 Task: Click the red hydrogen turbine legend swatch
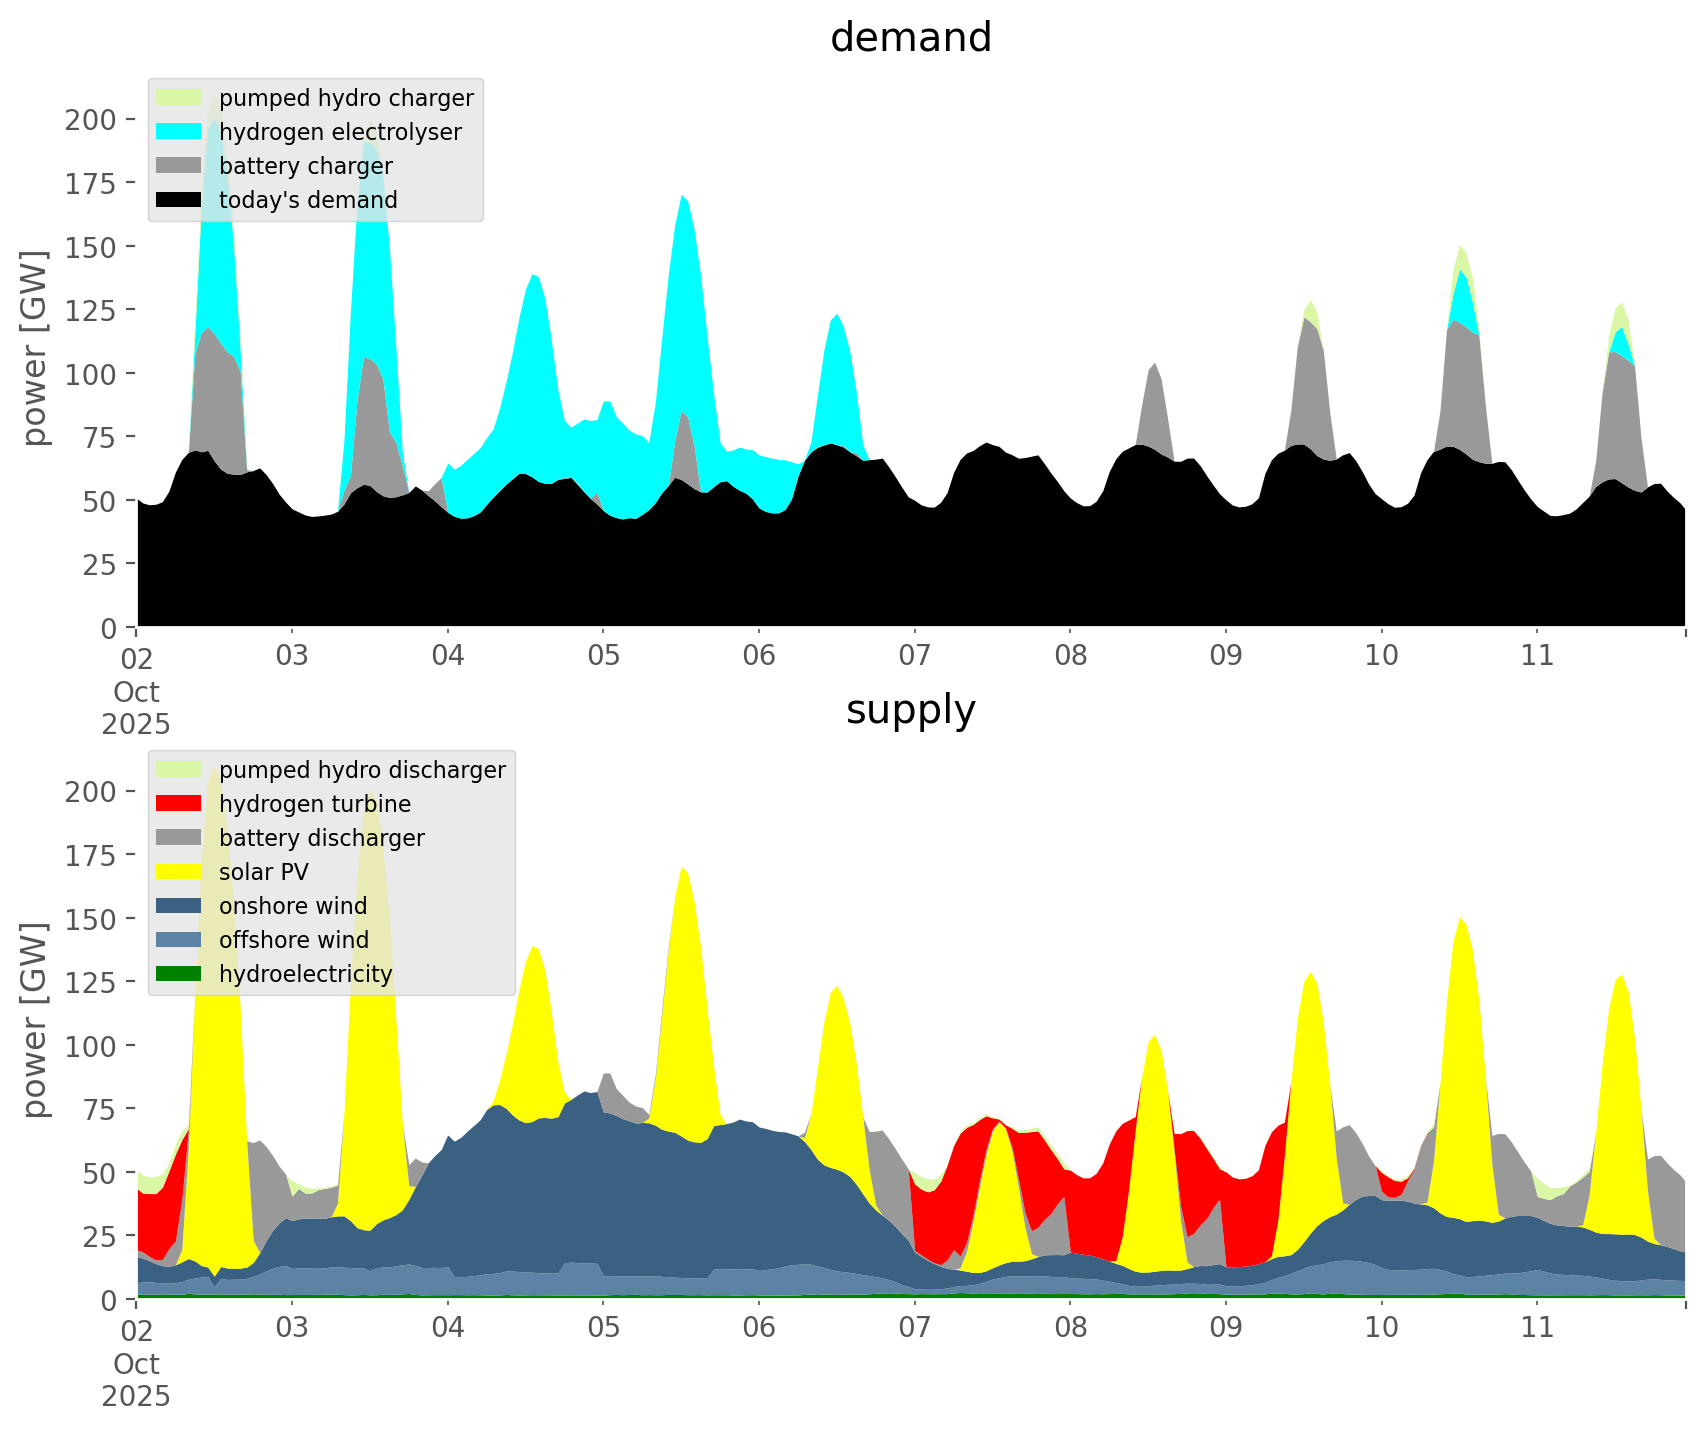[x=179, y=804]
